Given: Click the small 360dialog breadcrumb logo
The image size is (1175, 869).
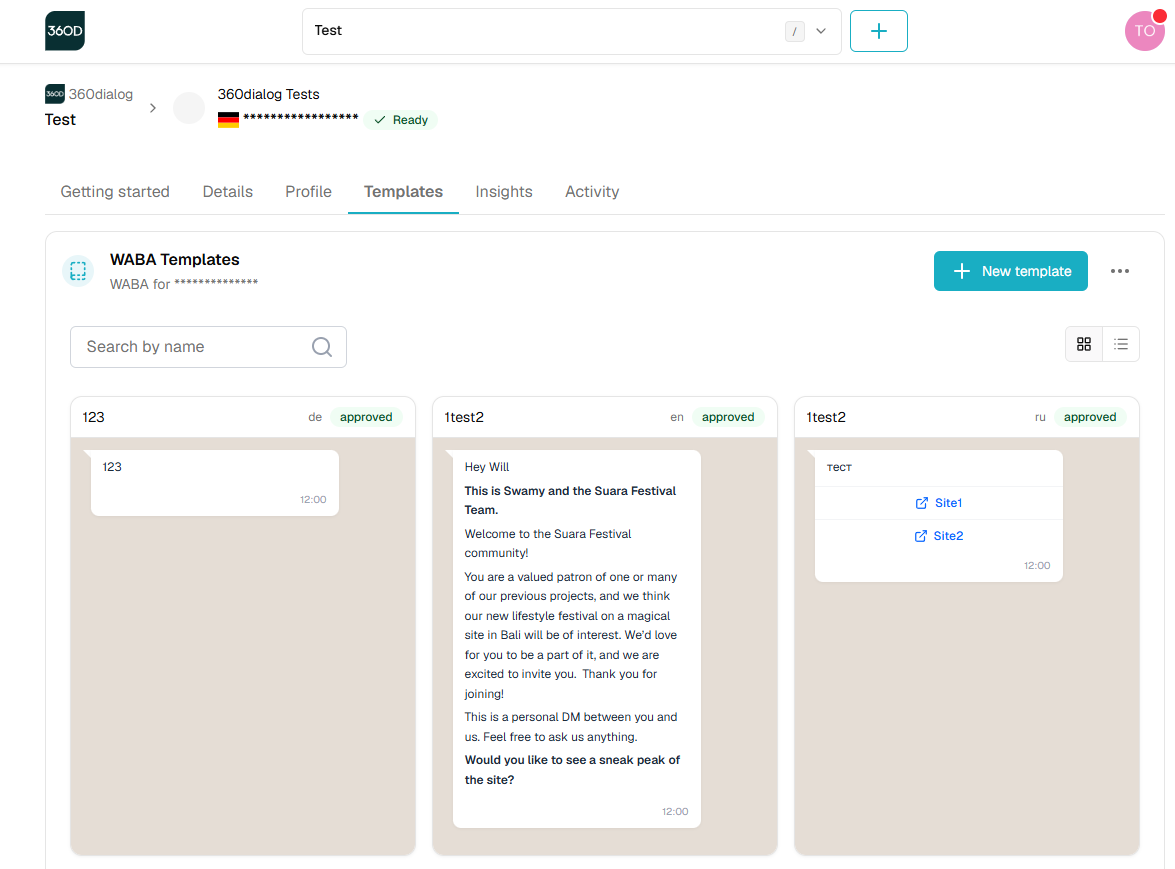Looking at the screenshot, I should (x=55, y=94).
